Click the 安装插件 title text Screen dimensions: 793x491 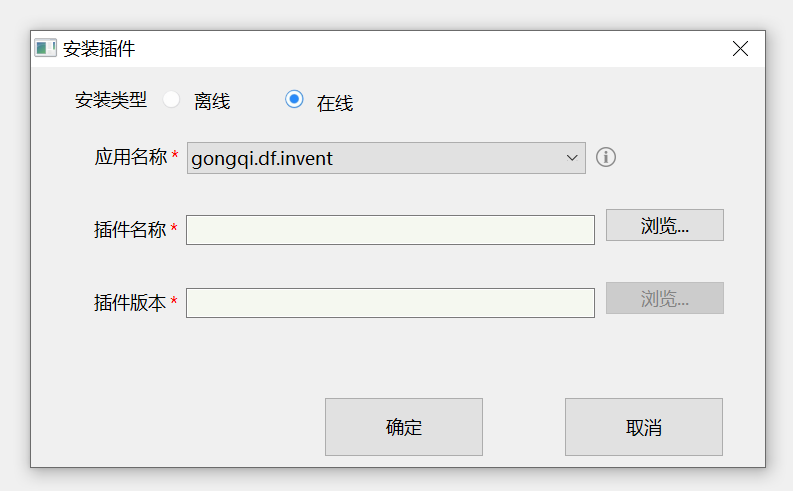click(99, 48)
